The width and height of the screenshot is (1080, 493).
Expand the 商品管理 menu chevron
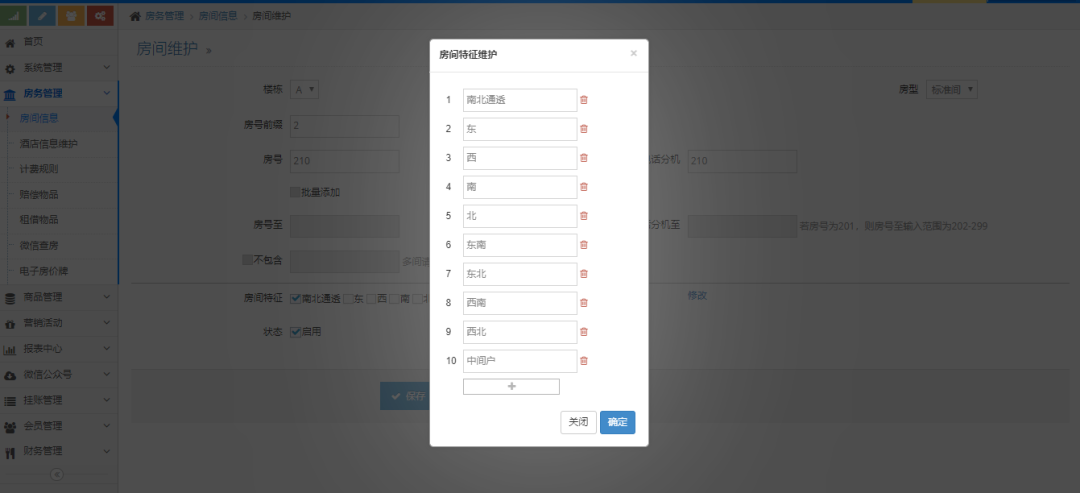point(107,297)
